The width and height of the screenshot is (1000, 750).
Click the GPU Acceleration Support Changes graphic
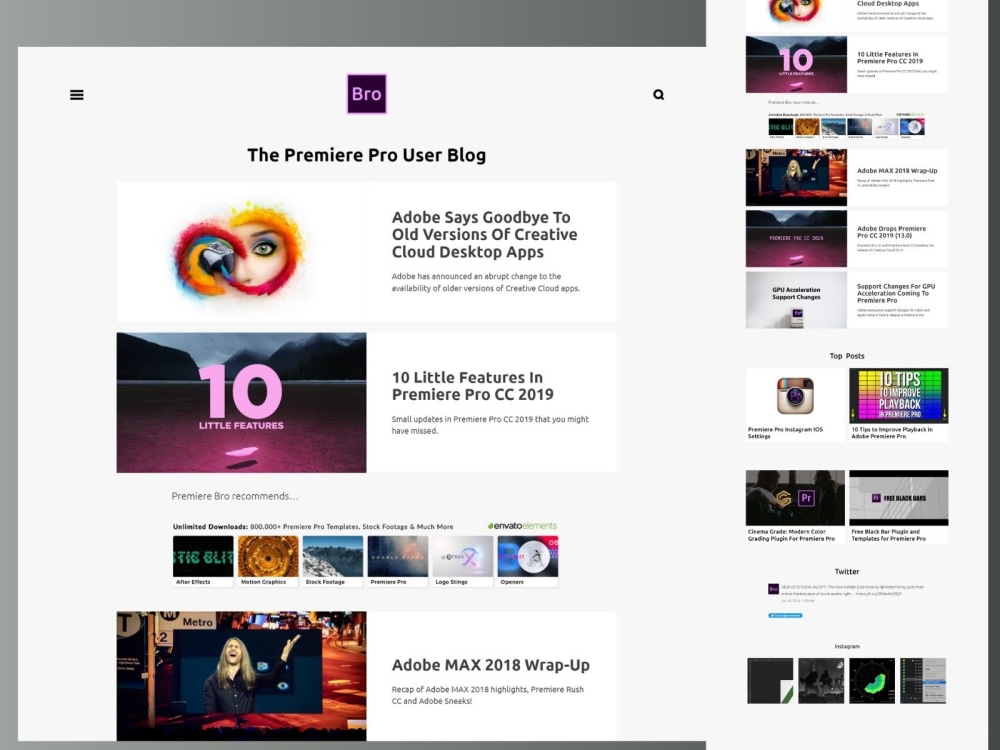click(795, 299)
